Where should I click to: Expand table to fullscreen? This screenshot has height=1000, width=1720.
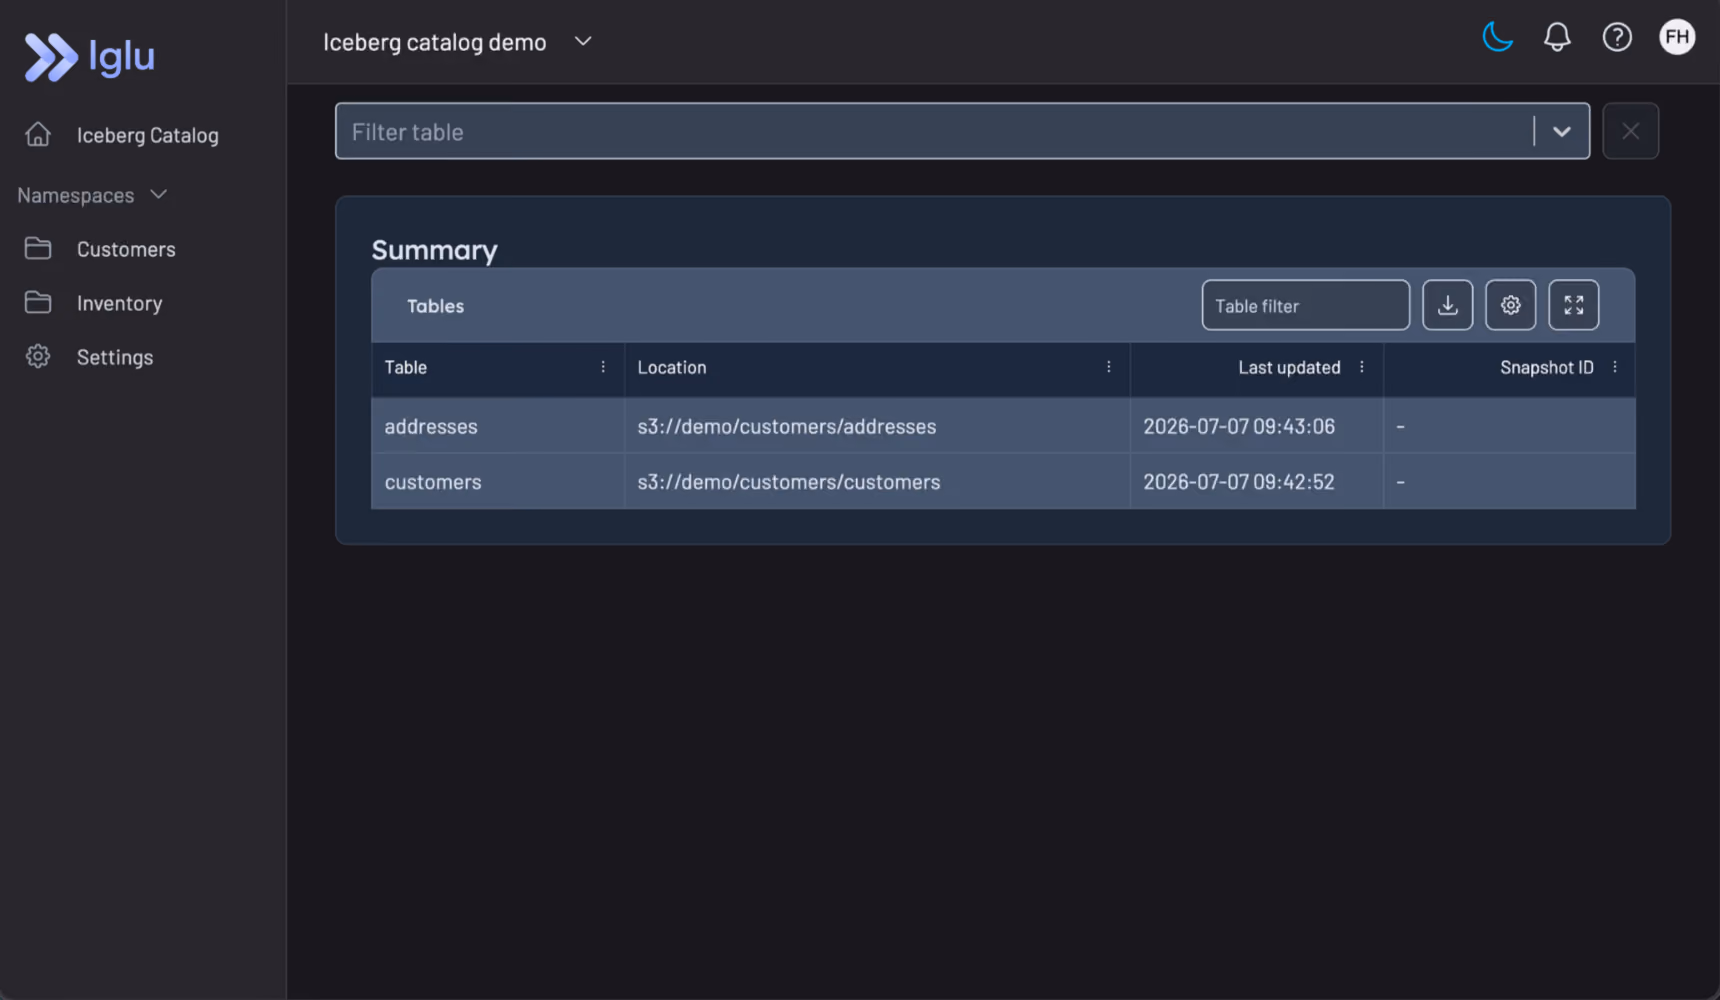click(1573, 305)
